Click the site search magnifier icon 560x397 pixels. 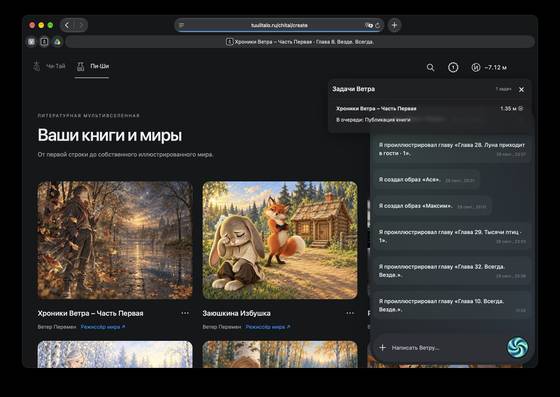[430, 67]
